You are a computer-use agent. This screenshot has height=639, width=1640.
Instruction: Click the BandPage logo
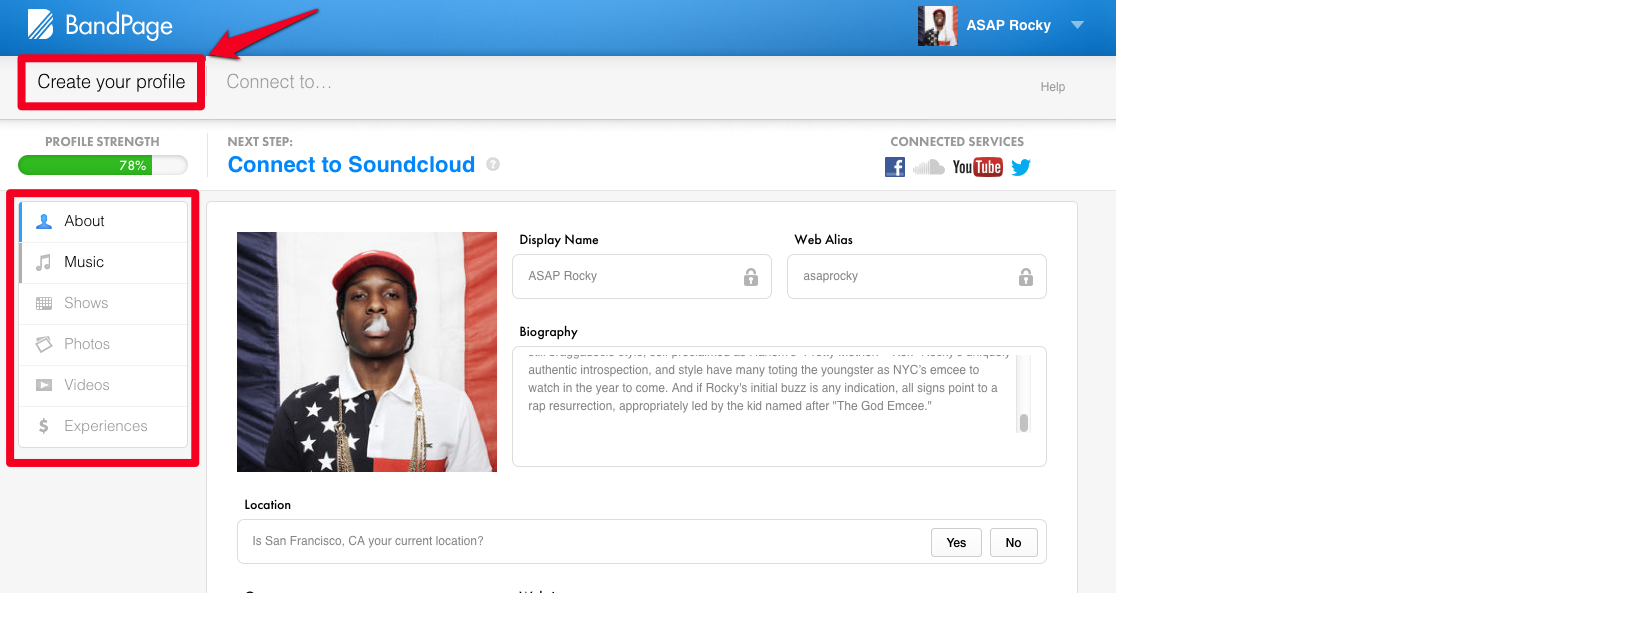pyautogui.click(x=100, y=25)
